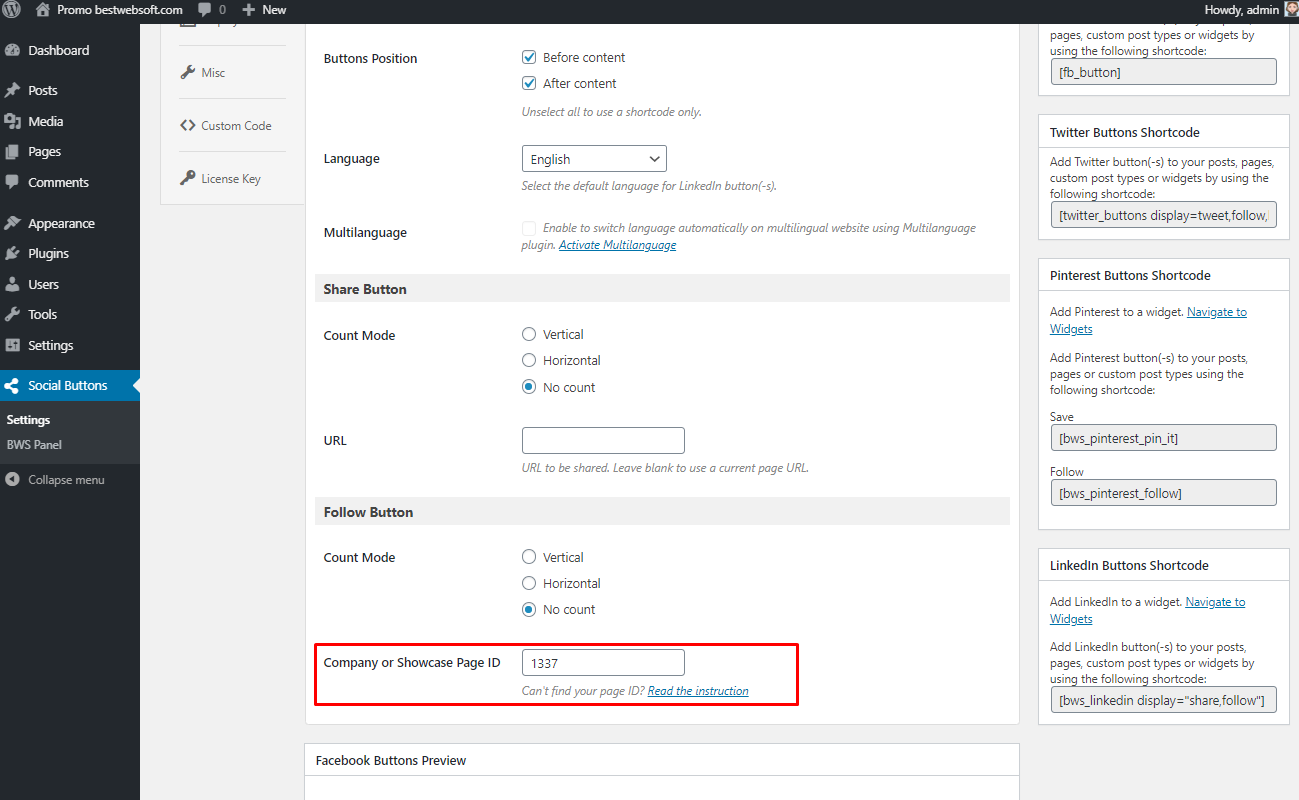Uncheck the Before content checkbox
Image resolution: width=1299 pixels, height=800 pixels.
click(529, 57)
